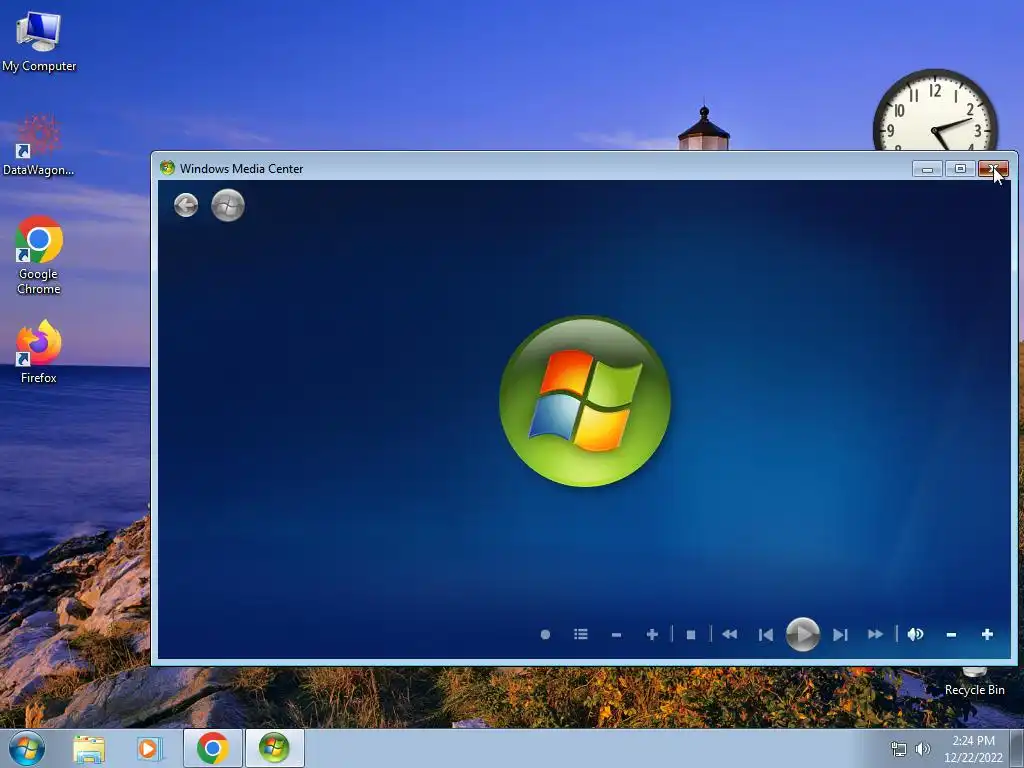The width and height of the screenshot is (1024, 768).
Task: Click the stop playback button
Action: click(x=691, y=634)
